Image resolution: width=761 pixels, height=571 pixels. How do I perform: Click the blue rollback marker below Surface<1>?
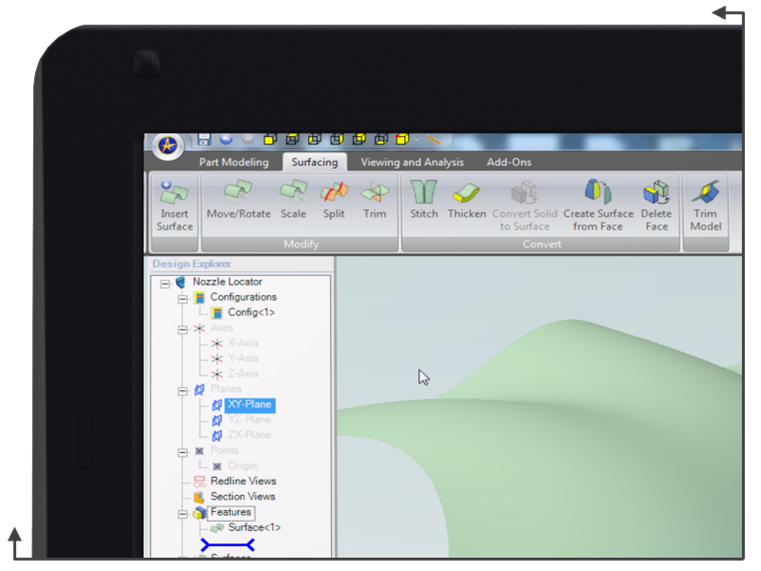coord(227,545)
